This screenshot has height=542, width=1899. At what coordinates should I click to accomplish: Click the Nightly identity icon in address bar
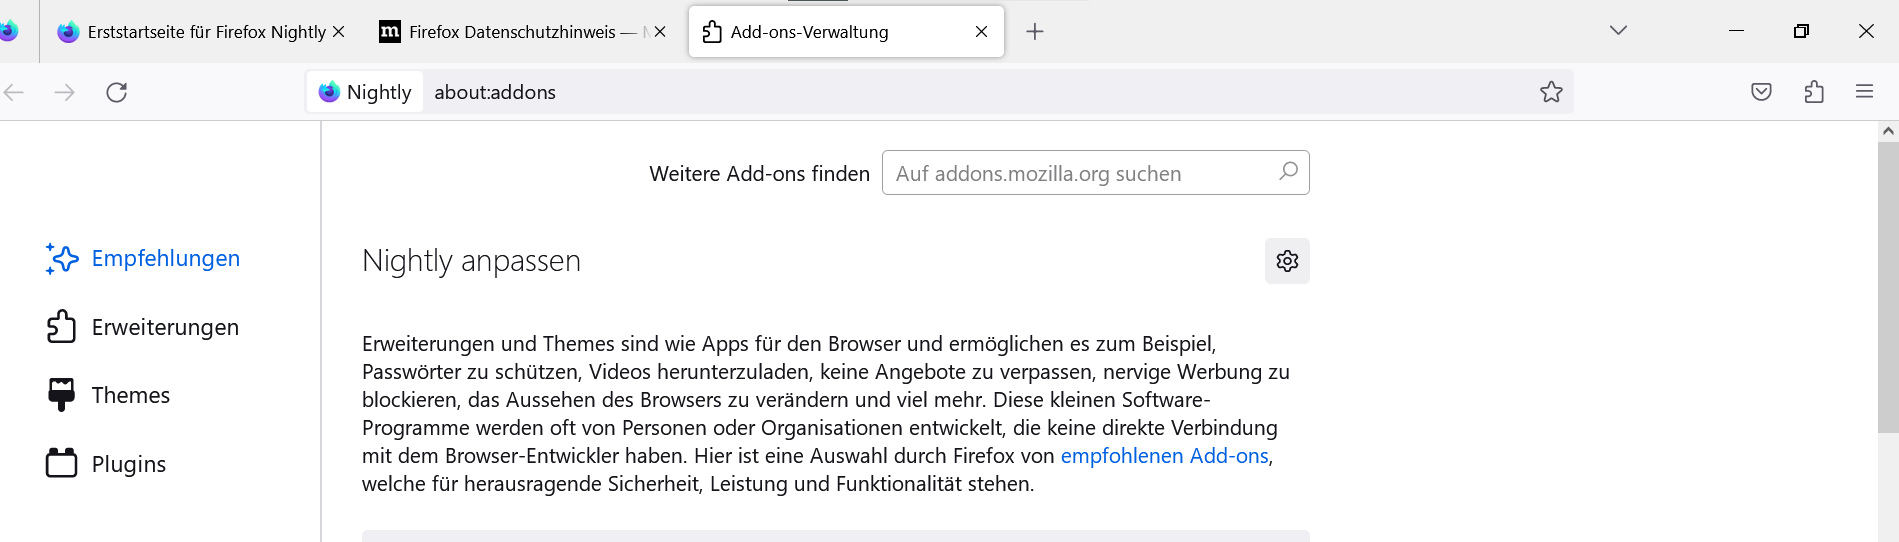coord(365,92)
